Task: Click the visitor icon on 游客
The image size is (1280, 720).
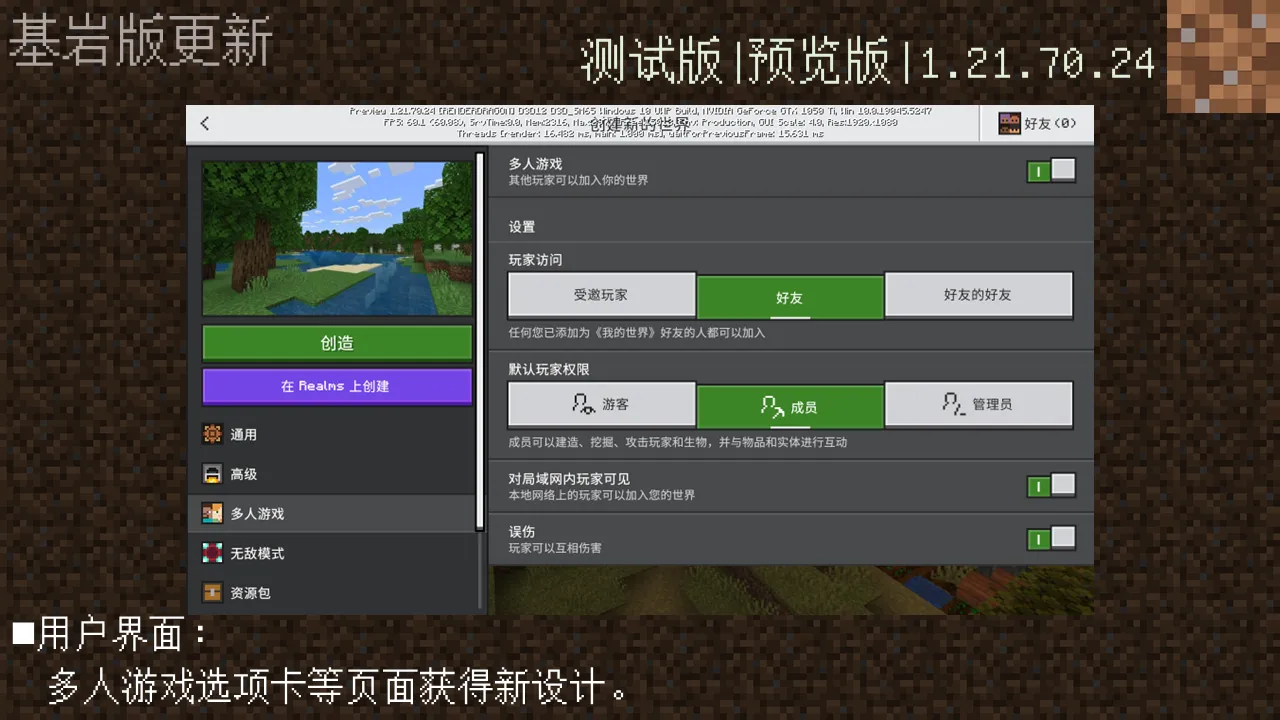Action: coord(583,404)
